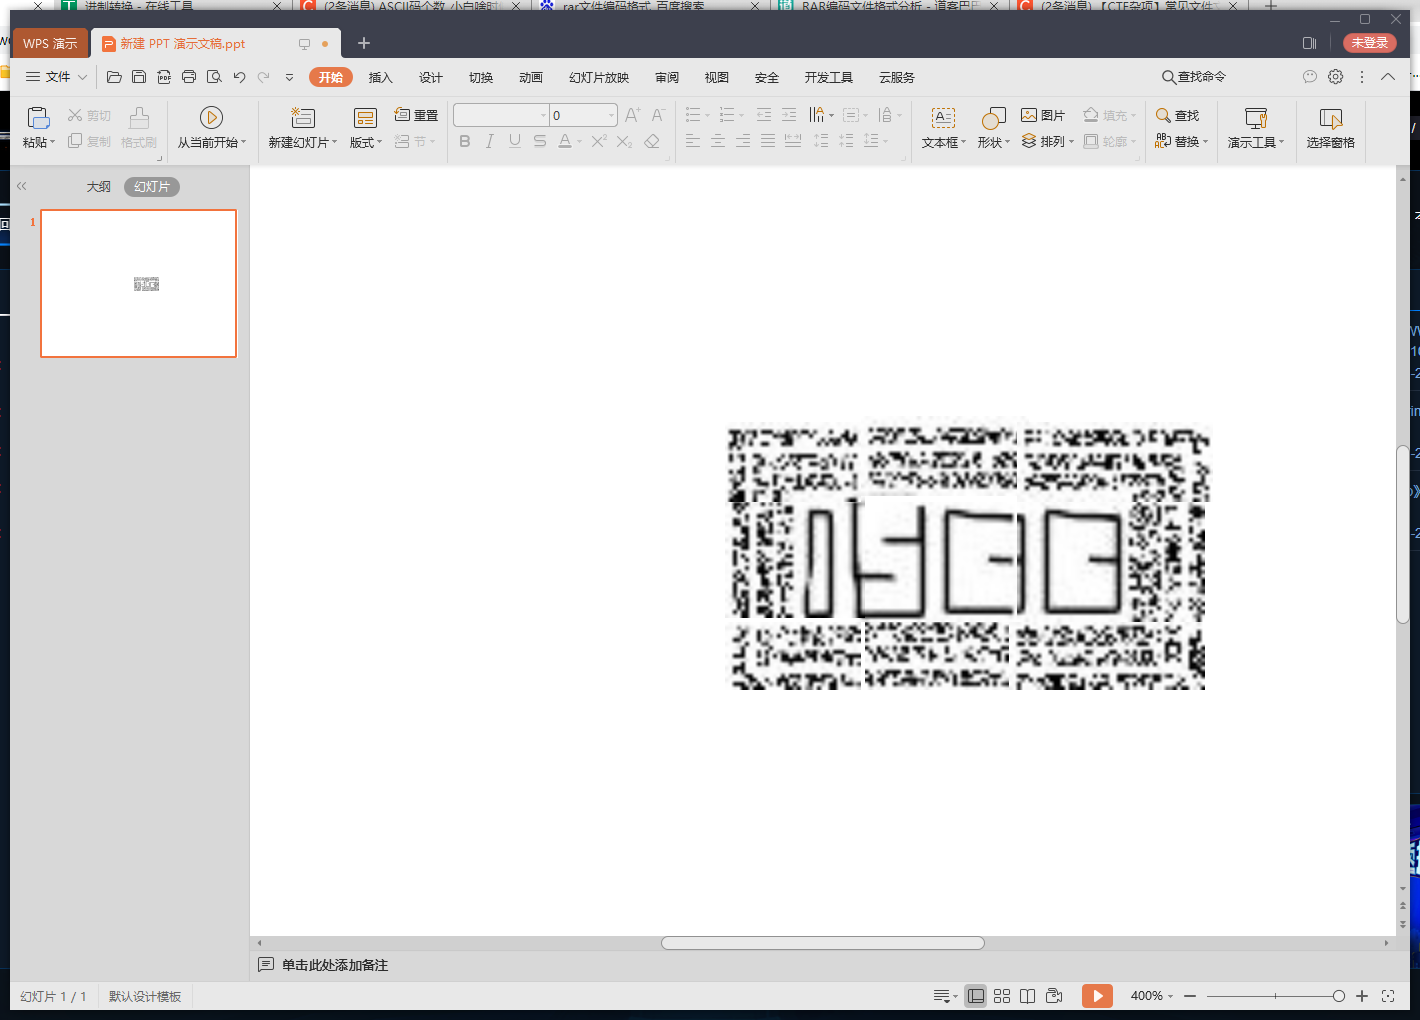
Task: Click the New Slide (新建幻灯片) icon
Action: click(x=302, y=118)
